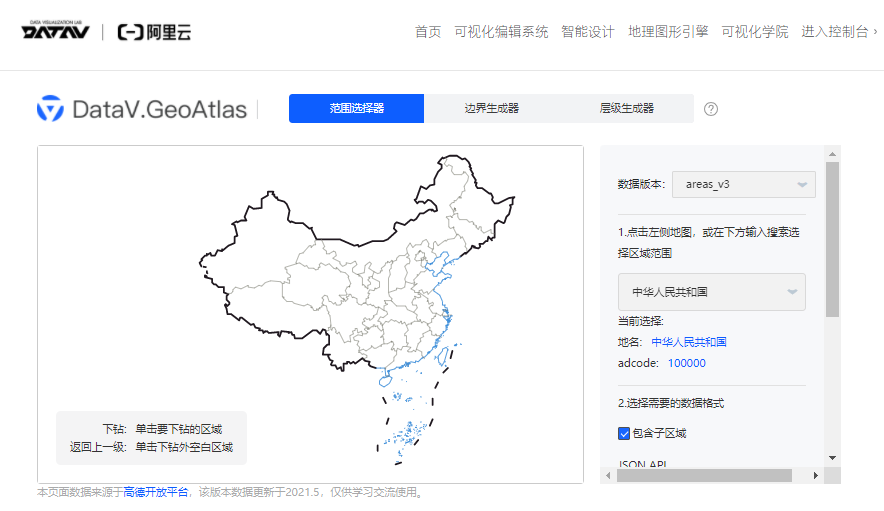Click the 2.选择需要的数据格式 heading text
This screenshot has height=511, width=884.
pyautogui.click(x=671, y=403)
